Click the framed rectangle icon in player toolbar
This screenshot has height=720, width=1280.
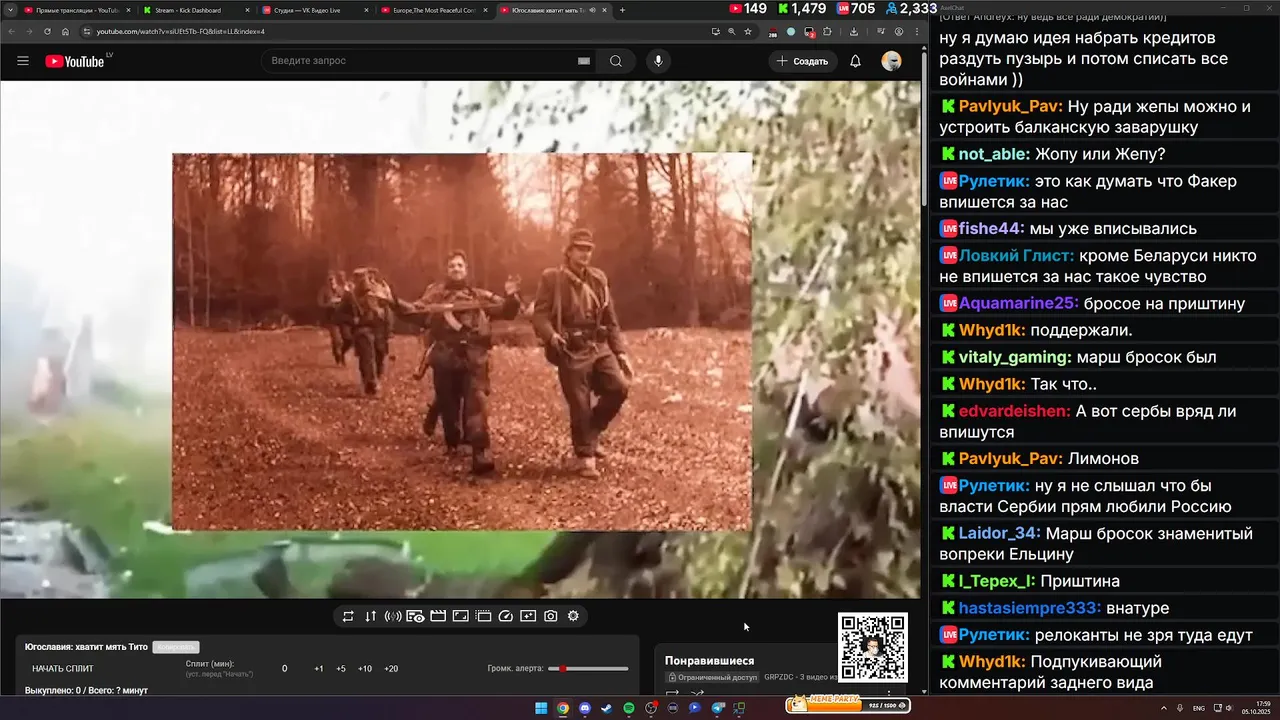pos(460,616)
